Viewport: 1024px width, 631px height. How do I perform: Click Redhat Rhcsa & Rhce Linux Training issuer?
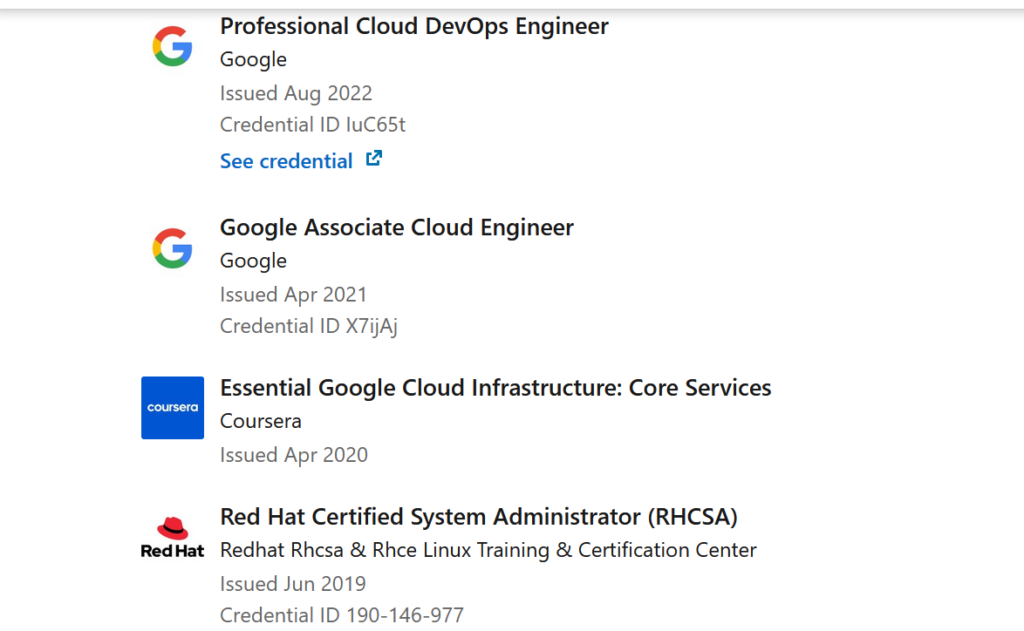[x=488, y=550]
